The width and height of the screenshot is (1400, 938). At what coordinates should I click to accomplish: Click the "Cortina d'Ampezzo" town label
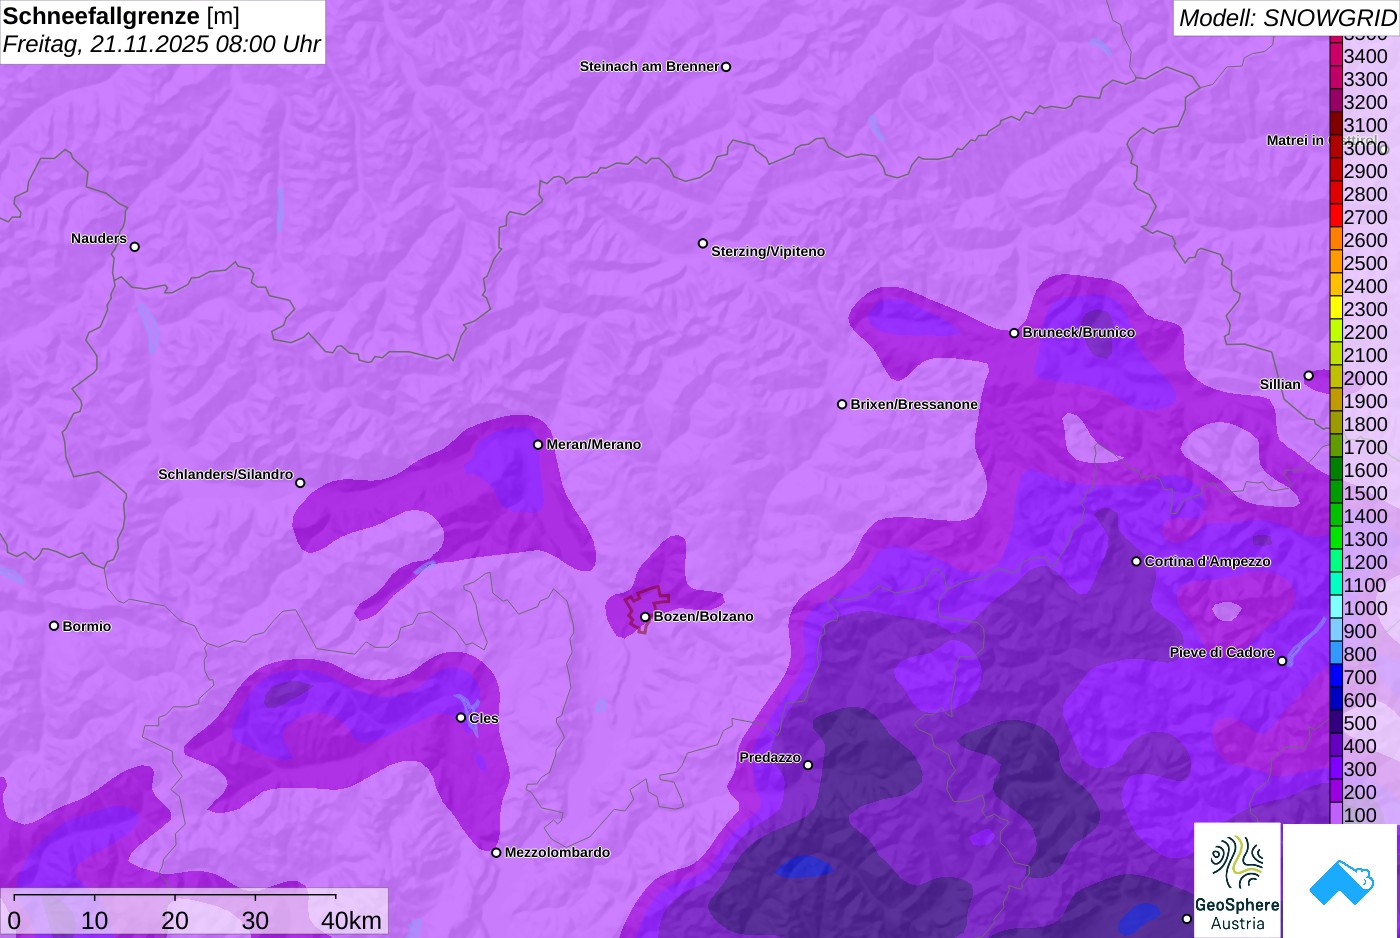tap(1208, 562)
